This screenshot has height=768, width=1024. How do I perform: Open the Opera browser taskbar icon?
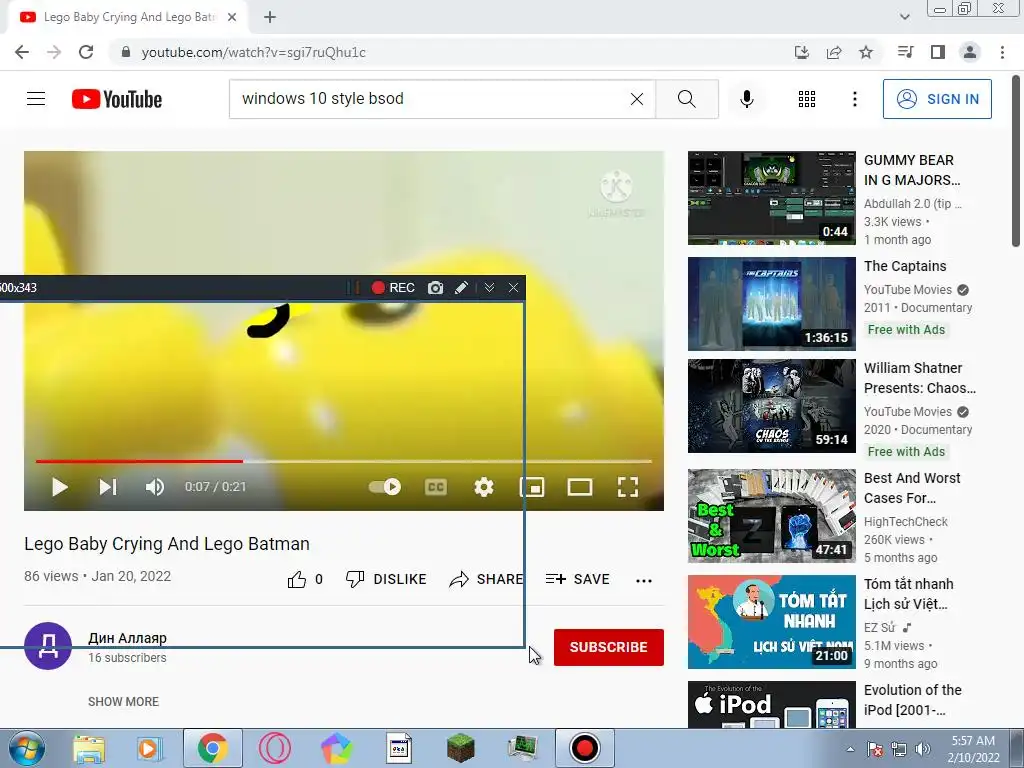[274, 748]
